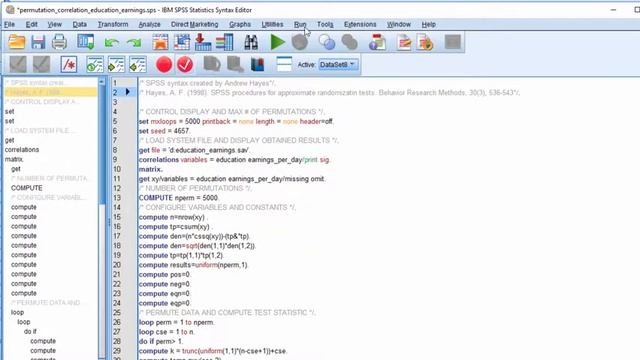Open Find with the binoculars icon

click(x=251, y=42)
